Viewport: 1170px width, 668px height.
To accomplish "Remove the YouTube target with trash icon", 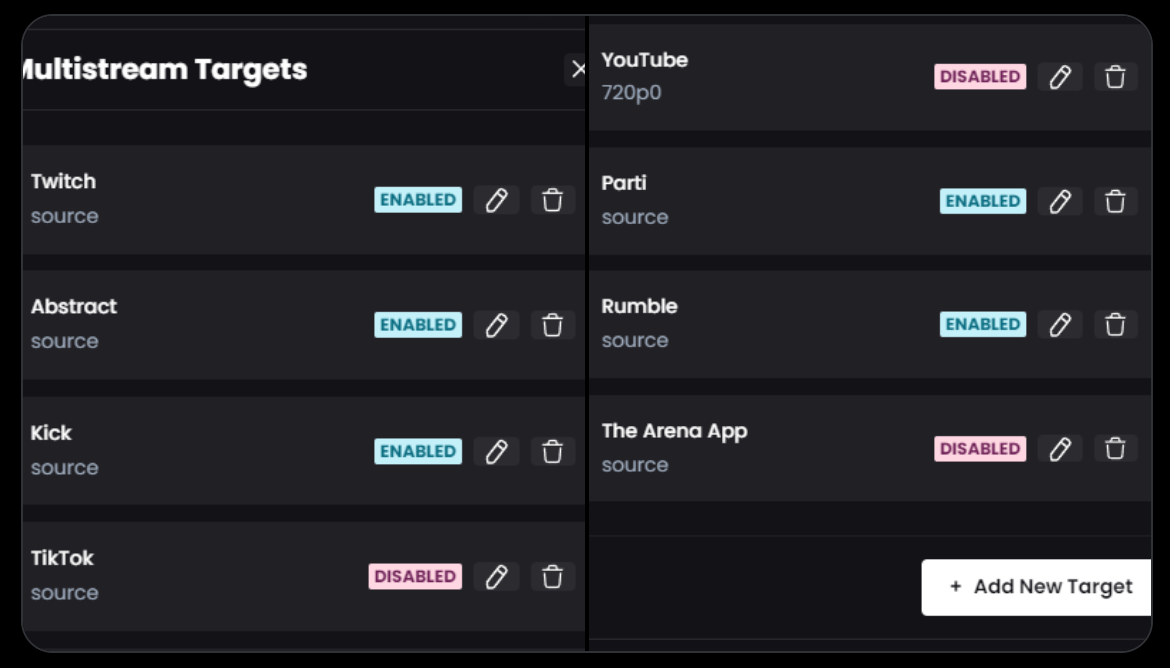I will (x=1115, y=77).
